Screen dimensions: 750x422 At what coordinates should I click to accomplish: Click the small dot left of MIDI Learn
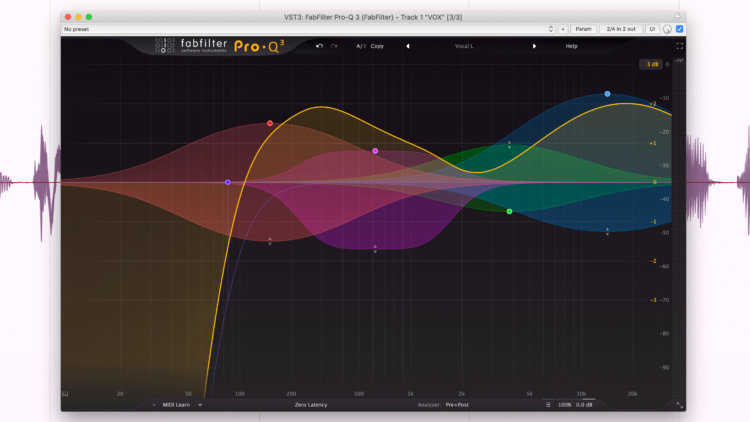pyautogui.click(x=154, y=405)
